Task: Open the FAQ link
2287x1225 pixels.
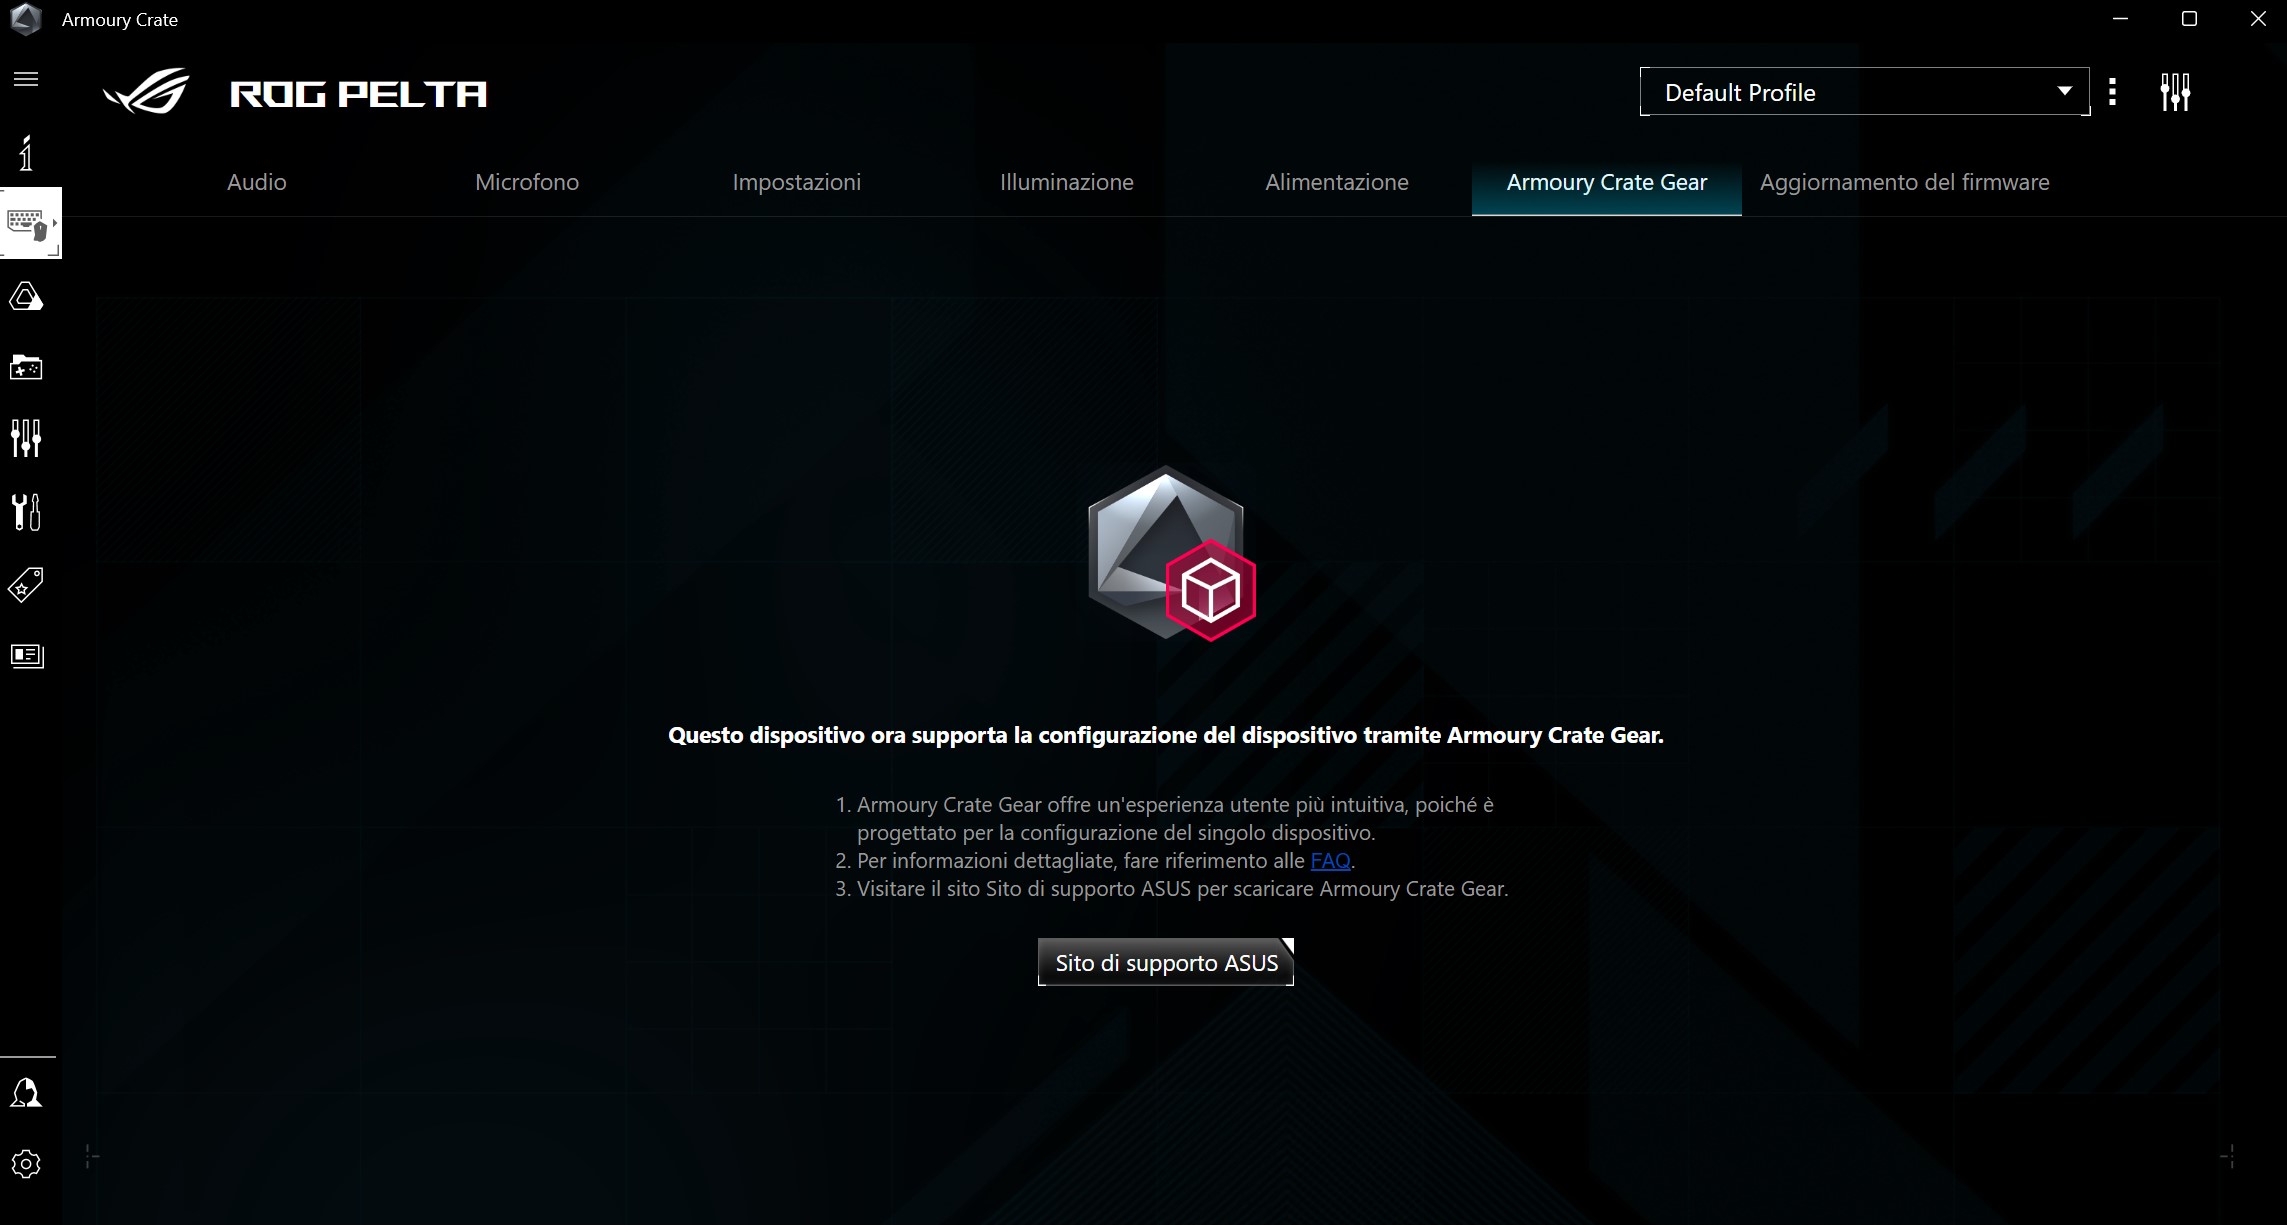Action: (1330, 861)
